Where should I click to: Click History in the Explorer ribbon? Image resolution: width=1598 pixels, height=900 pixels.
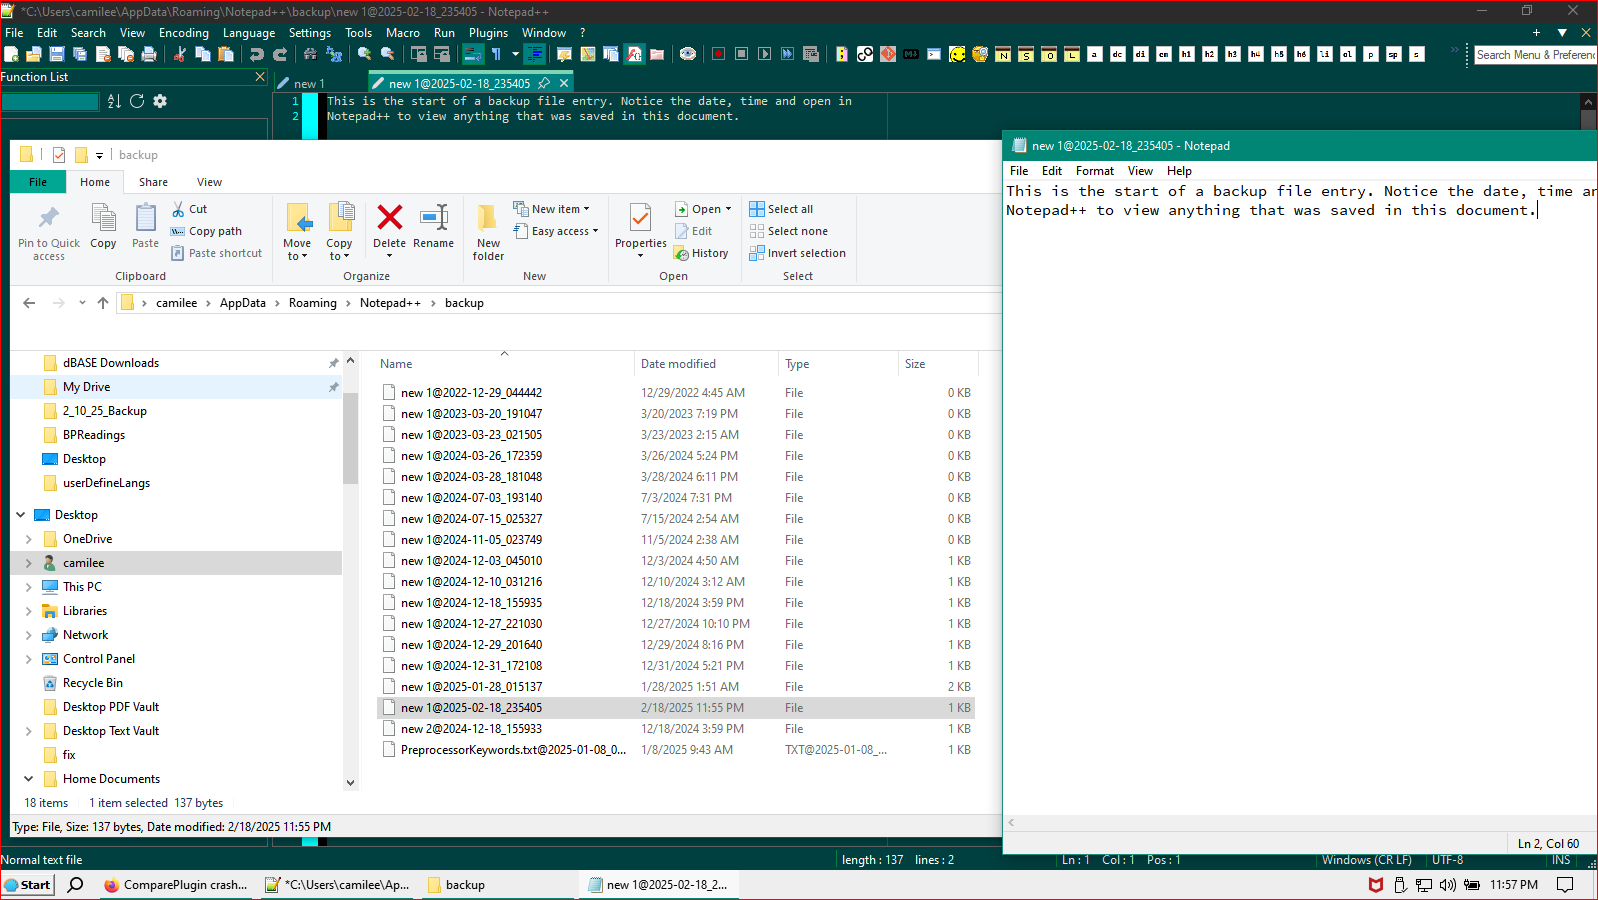coord(701,253)
